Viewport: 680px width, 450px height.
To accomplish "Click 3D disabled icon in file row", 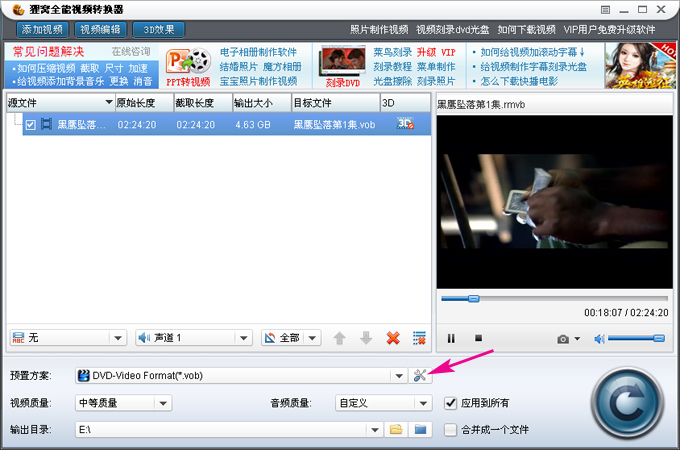I will 405,124.
